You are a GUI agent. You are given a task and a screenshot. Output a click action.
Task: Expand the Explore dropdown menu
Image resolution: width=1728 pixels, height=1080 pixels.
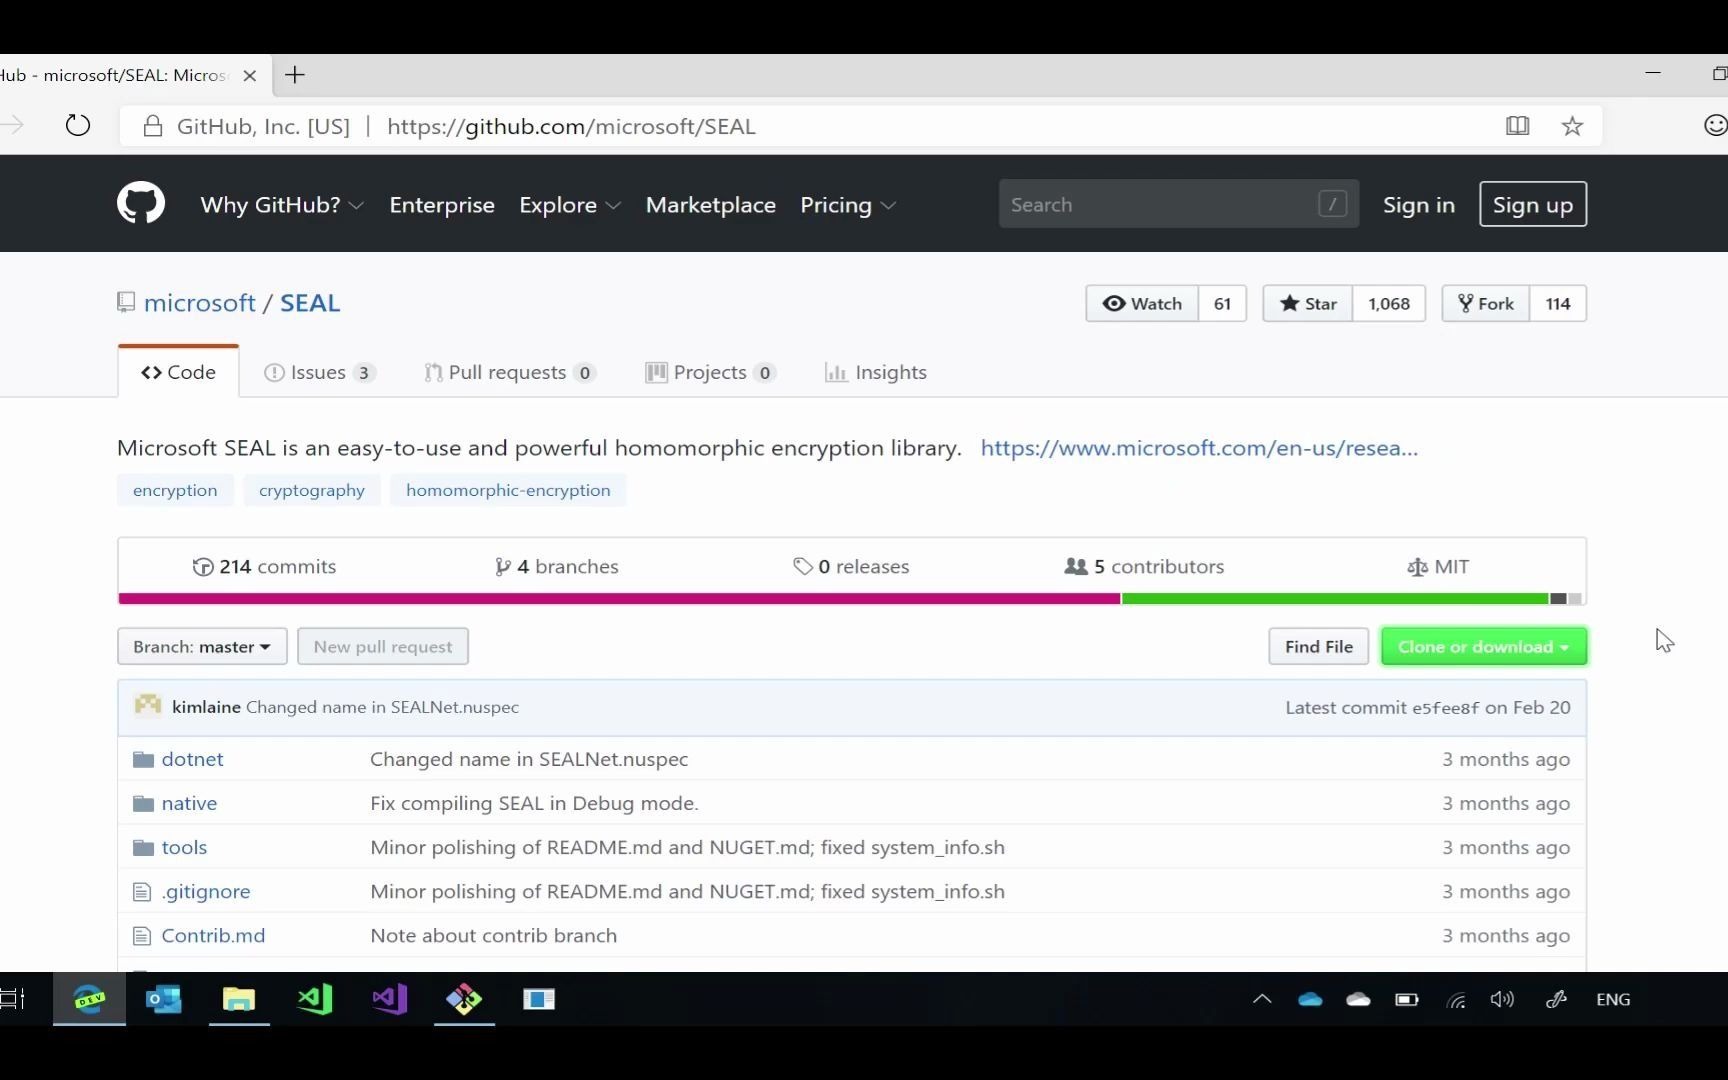(569, 205)
